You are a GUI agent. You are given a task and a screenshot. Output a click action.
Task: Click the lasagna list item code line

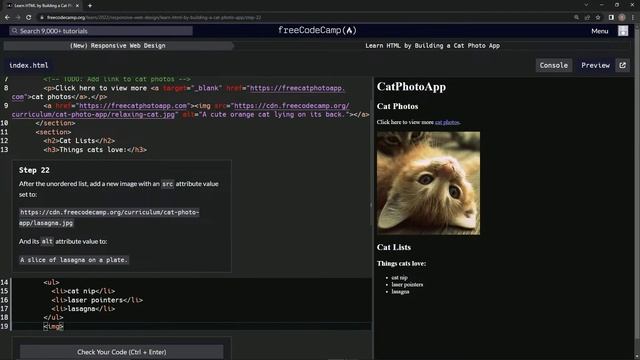coord(83,309)
